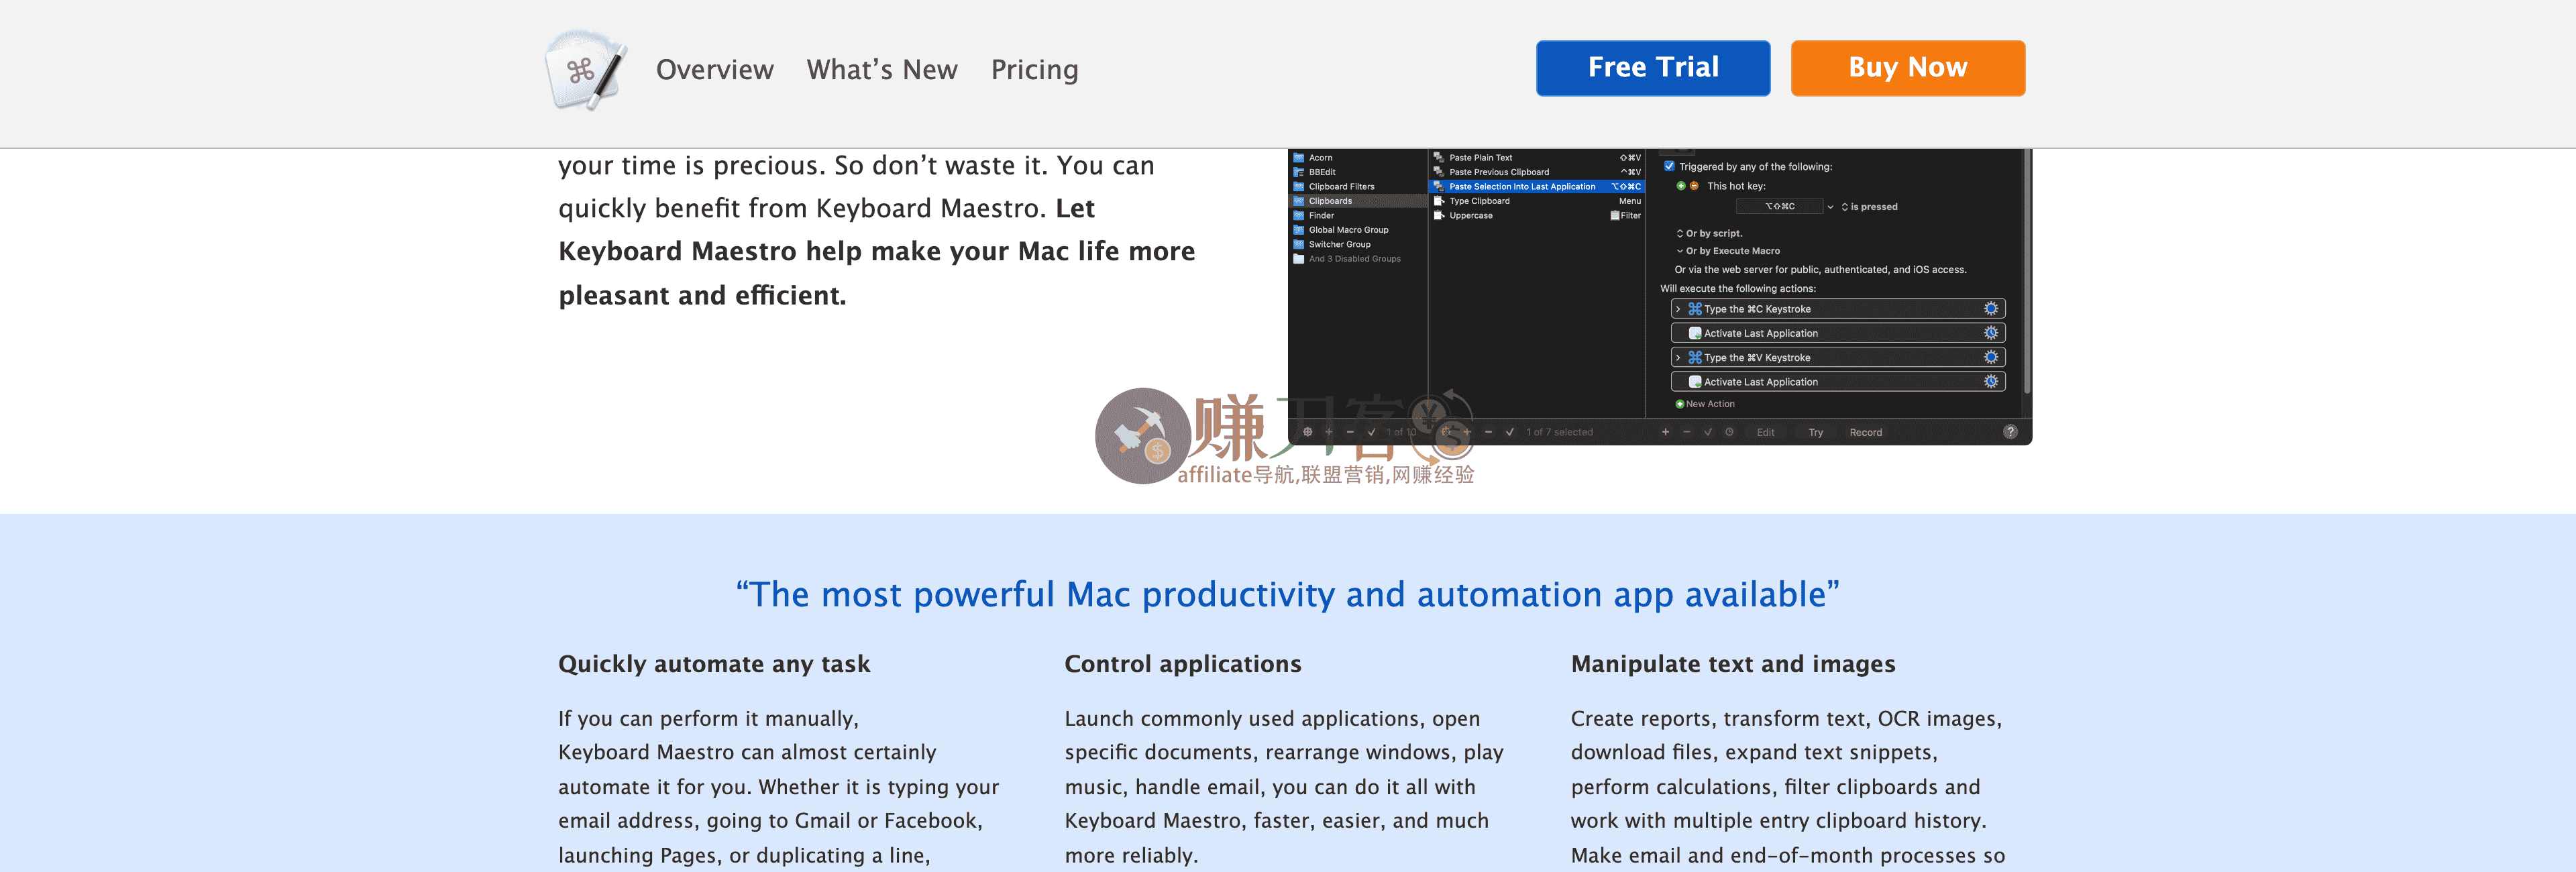Open the gear menu for Type ⌘C Keystroke action
The image size is (2576, 872).
pos(1990,309)
